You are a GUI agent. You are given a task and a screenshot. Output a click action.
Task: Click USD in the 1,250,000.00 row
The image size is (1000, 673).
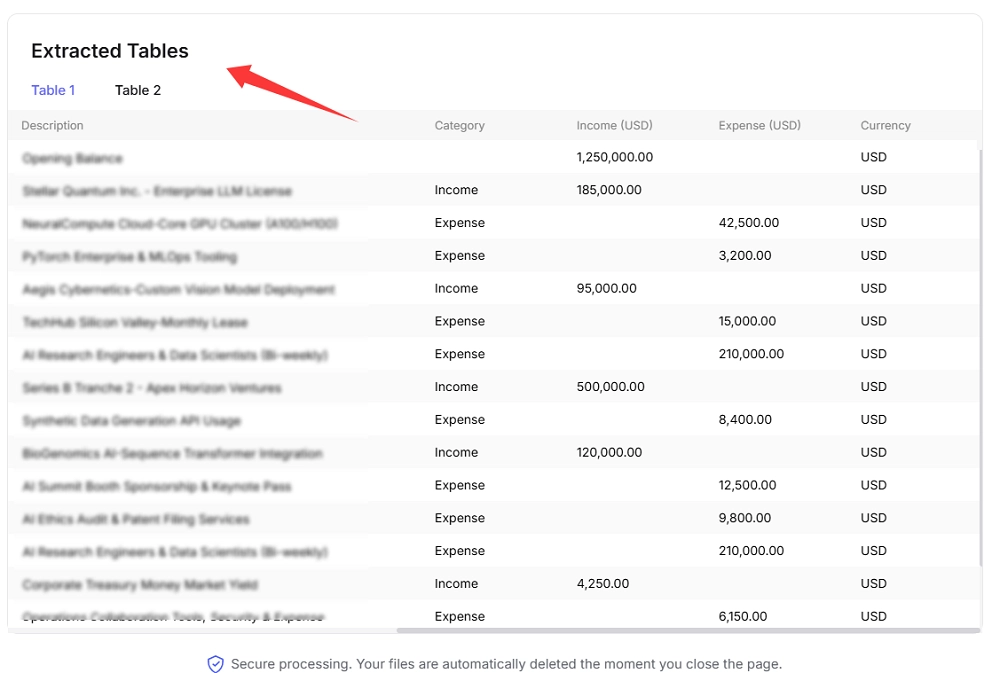coord(873,157)
